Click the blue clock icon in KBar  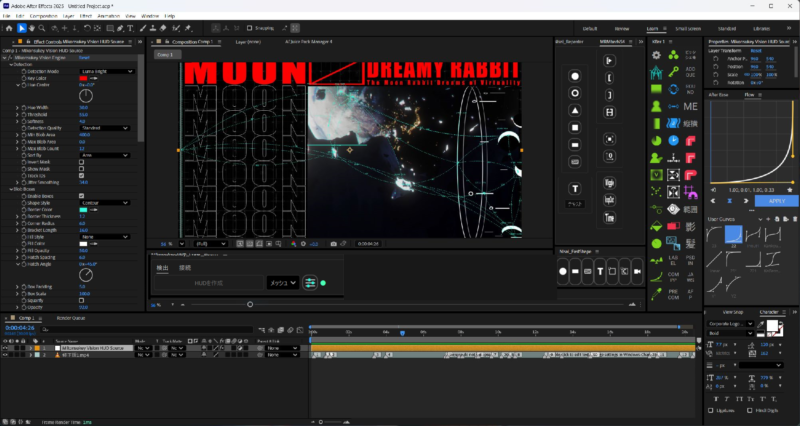tap(673, 140)
